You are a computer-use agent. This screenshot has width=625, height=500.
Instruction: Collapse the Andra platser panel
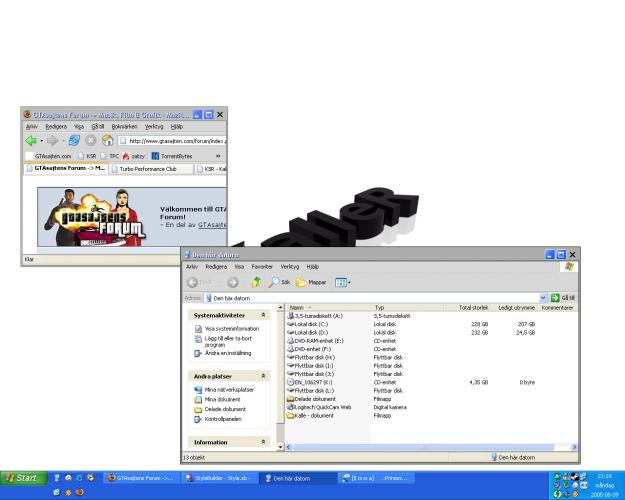263,376
